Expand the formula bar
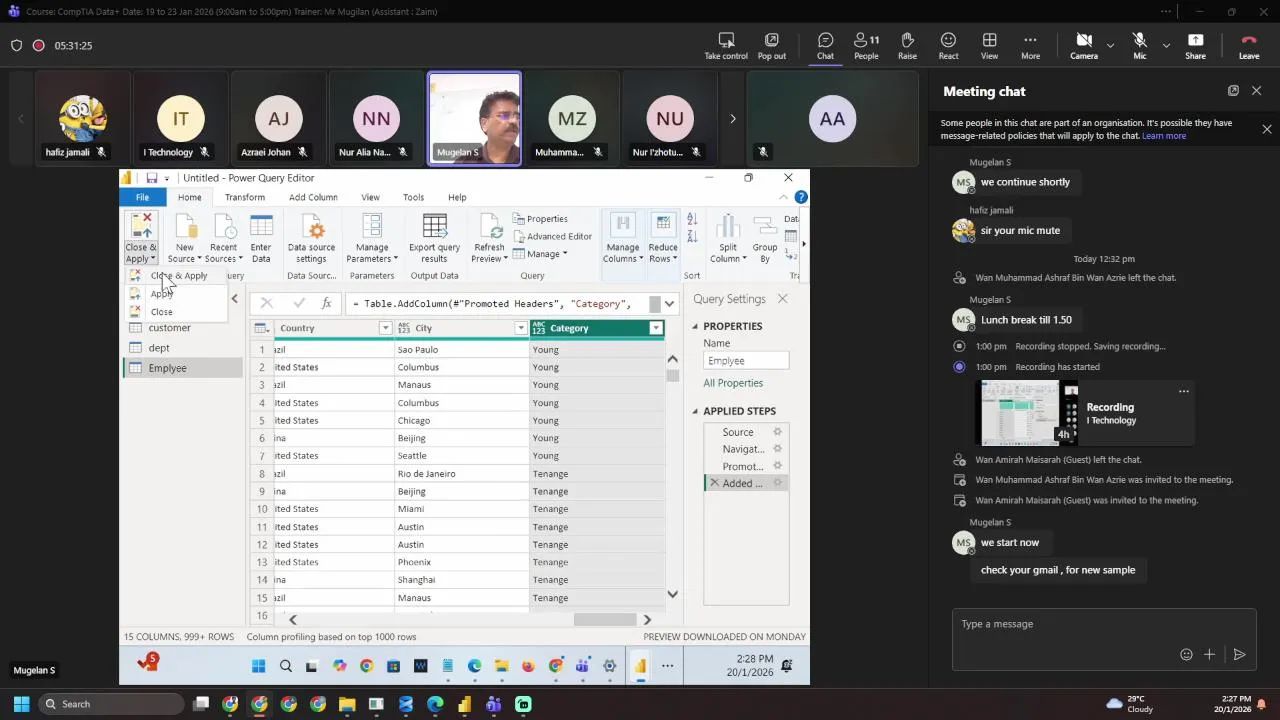The height and width of the screenshot is (720, 1280). [669, 303]
